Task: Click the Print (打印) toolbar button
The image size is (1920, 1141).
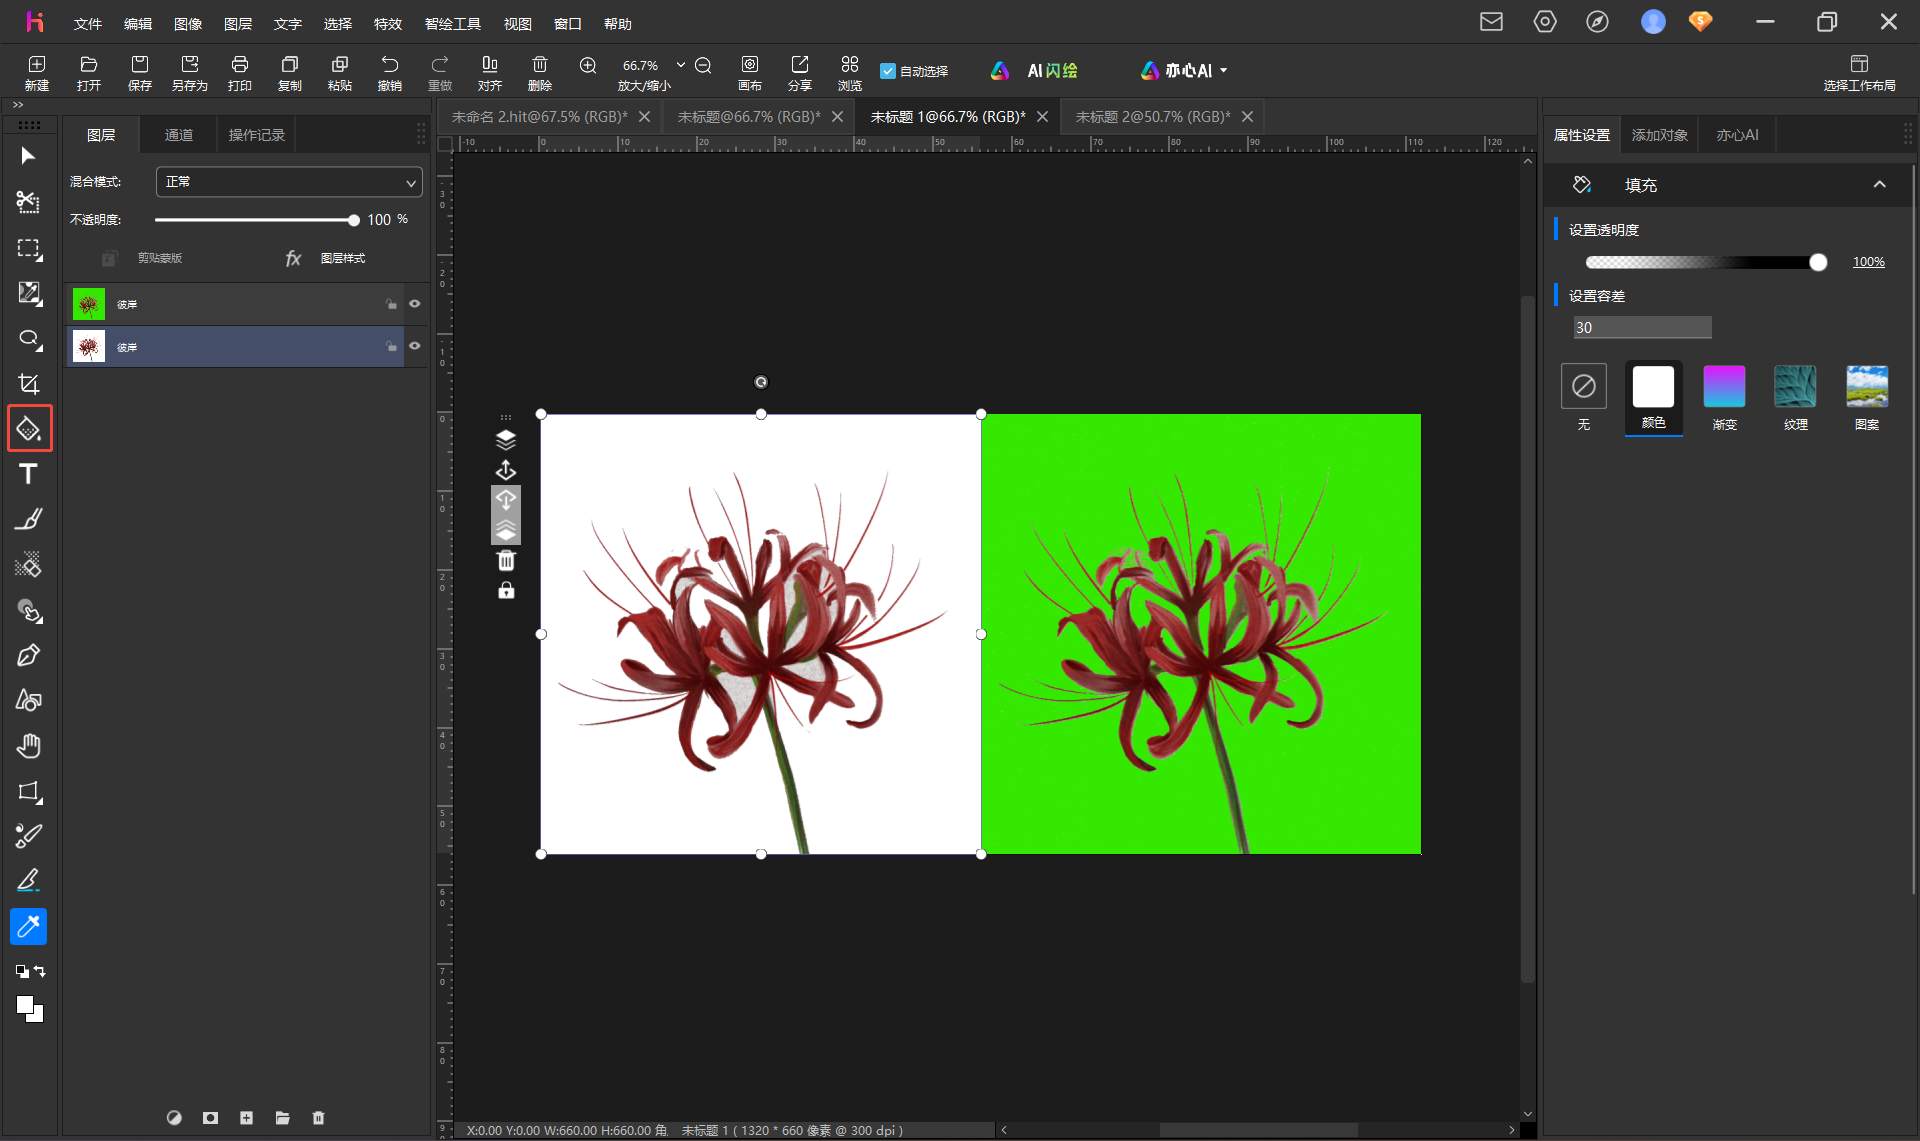Action: coord(240,73)
